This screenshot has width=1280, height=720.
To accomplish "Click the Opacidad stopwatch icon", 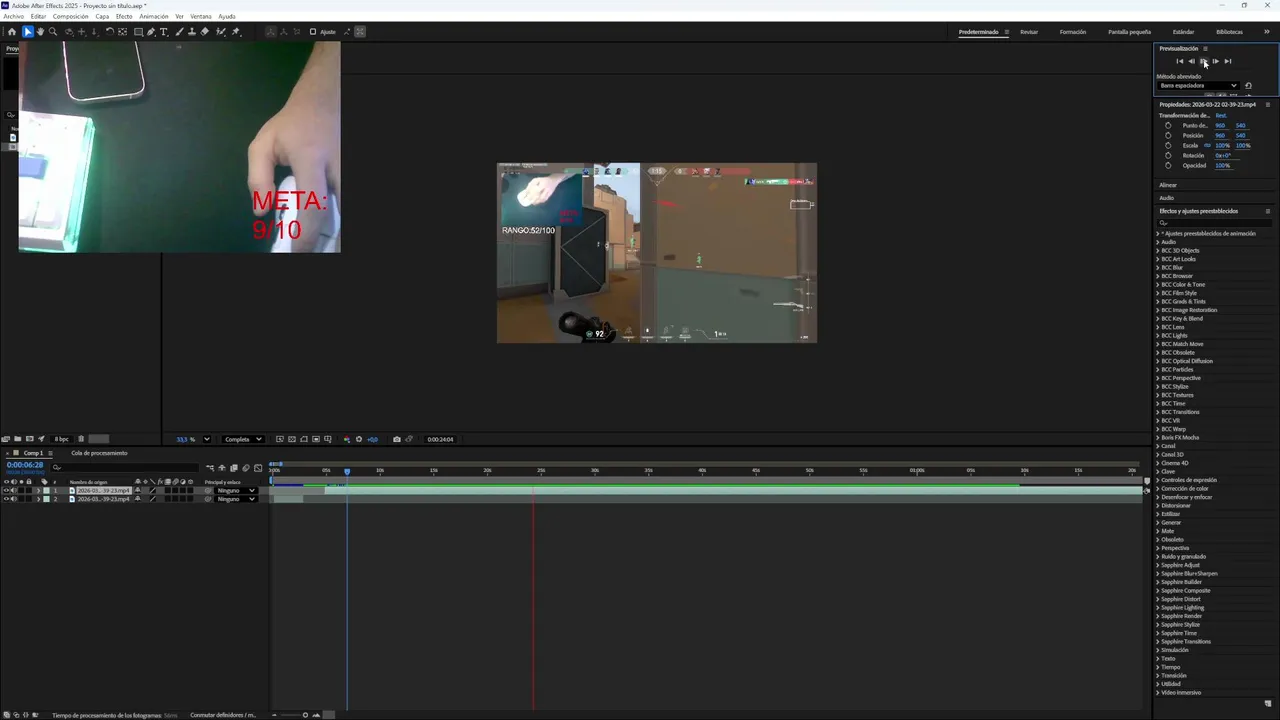I will (1168, 165).
